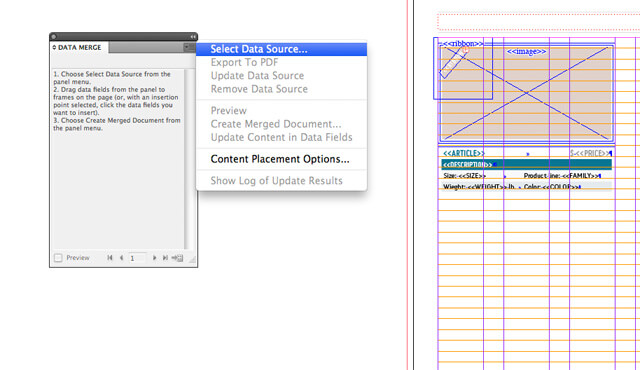640x370 pixels.
Task: Toggle the Preview checkbox in Data Merge panel
Action: click(58, 258)
